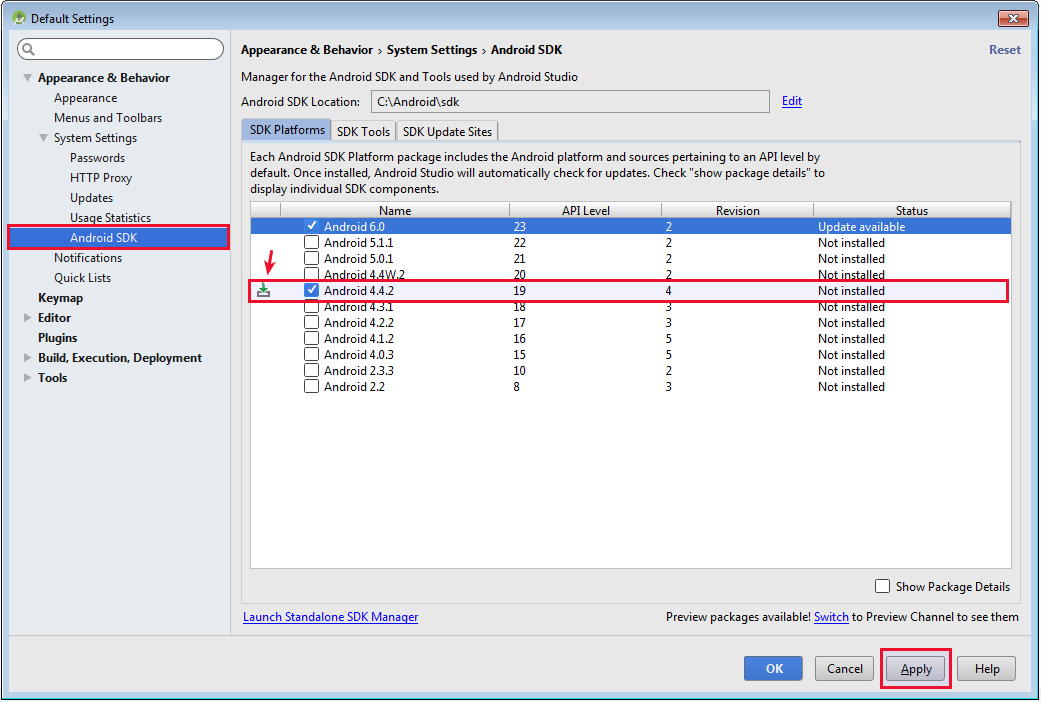The width and height of the screenshot is (1041, 702).
Task: Focus the settings search field
Action: (x=120, y=49)
